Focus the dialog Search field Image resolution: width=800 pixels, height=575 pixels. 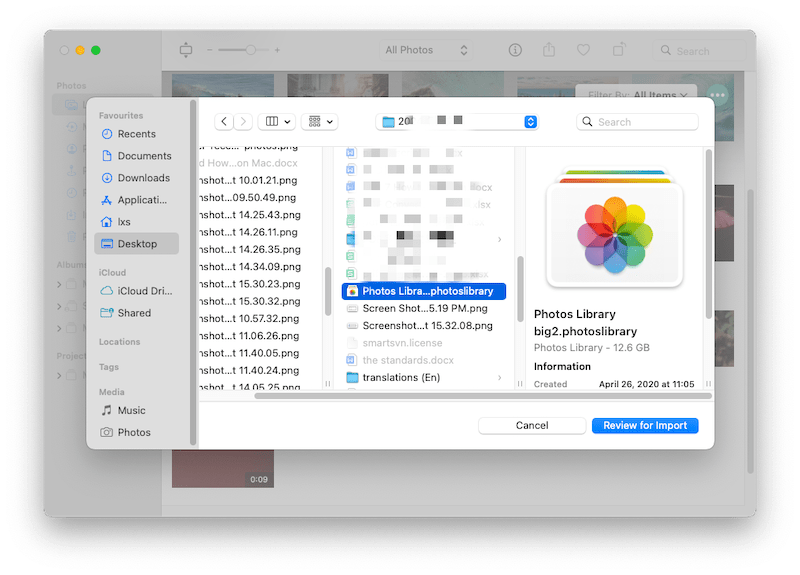[x=637, y=122]
